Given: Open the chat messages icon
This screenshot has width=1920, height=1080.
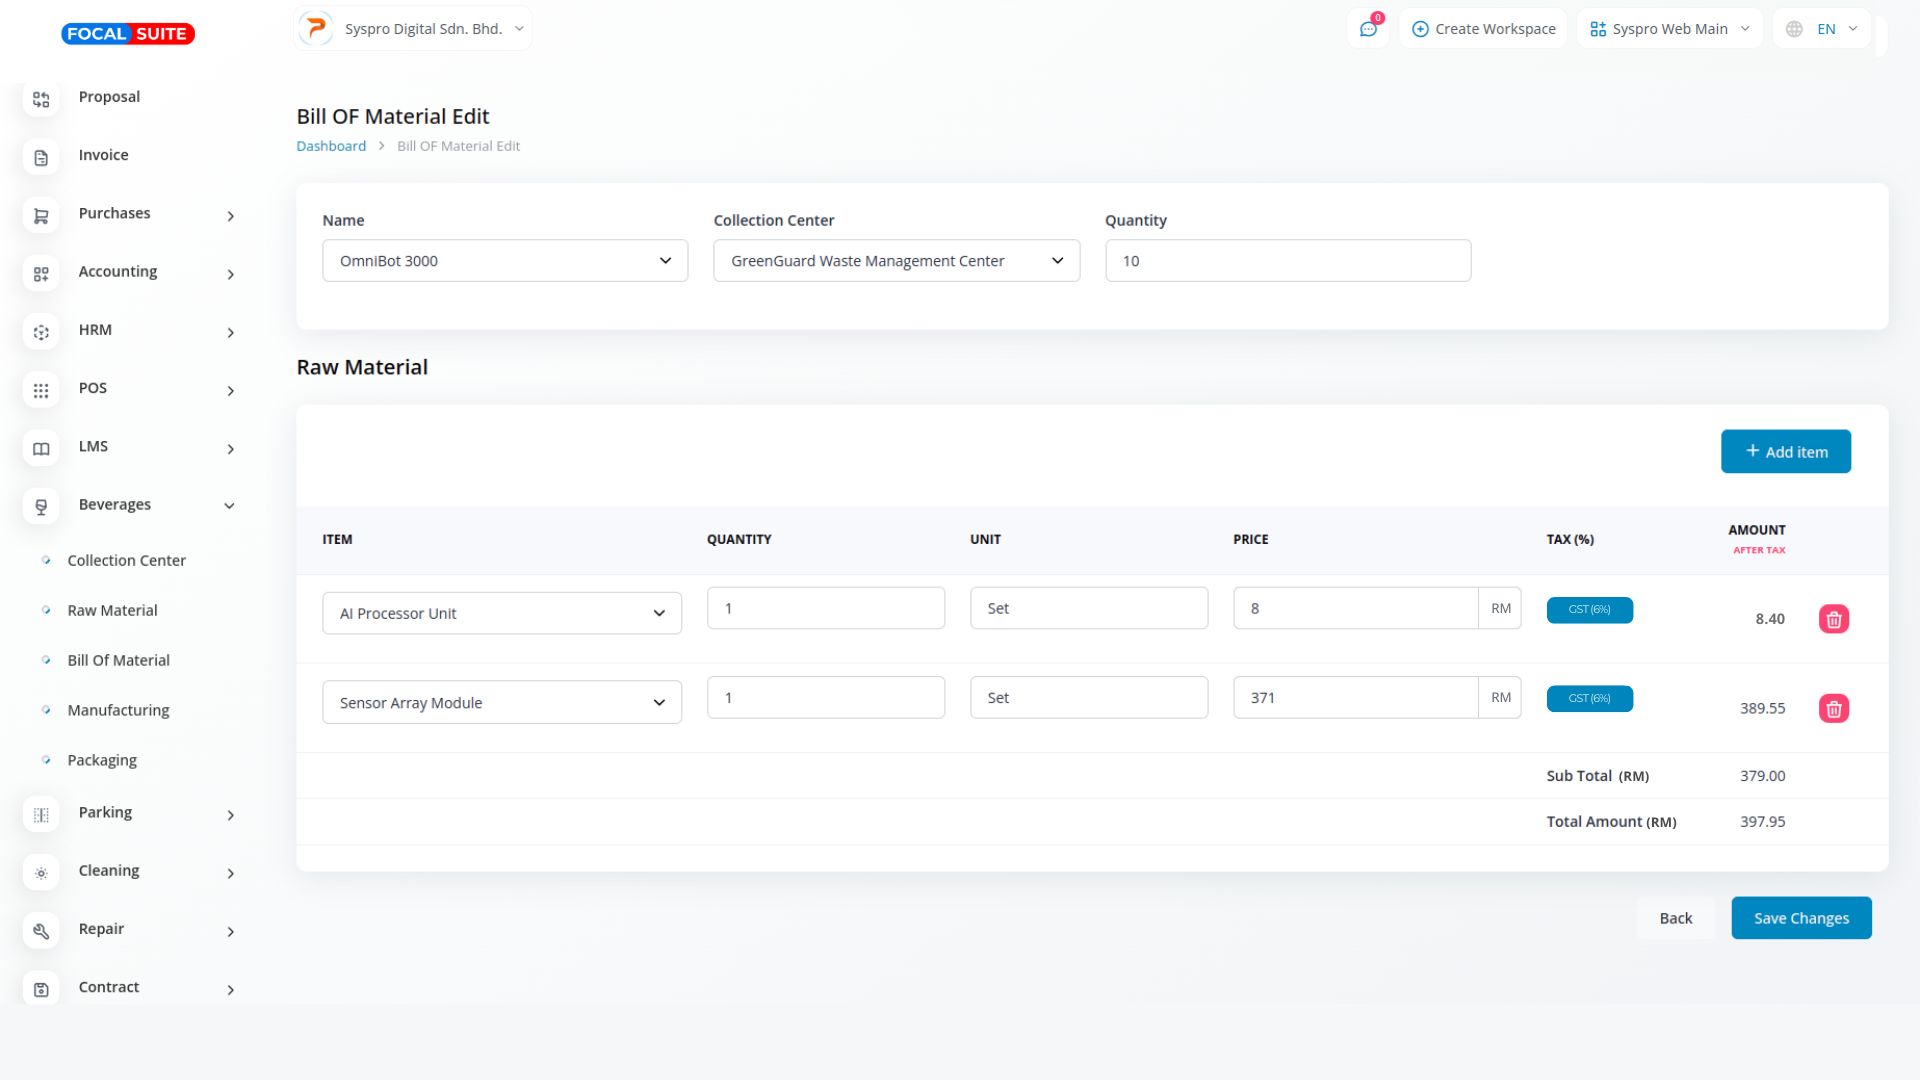Looking at the screenshot, I should tap(1367, 29).
